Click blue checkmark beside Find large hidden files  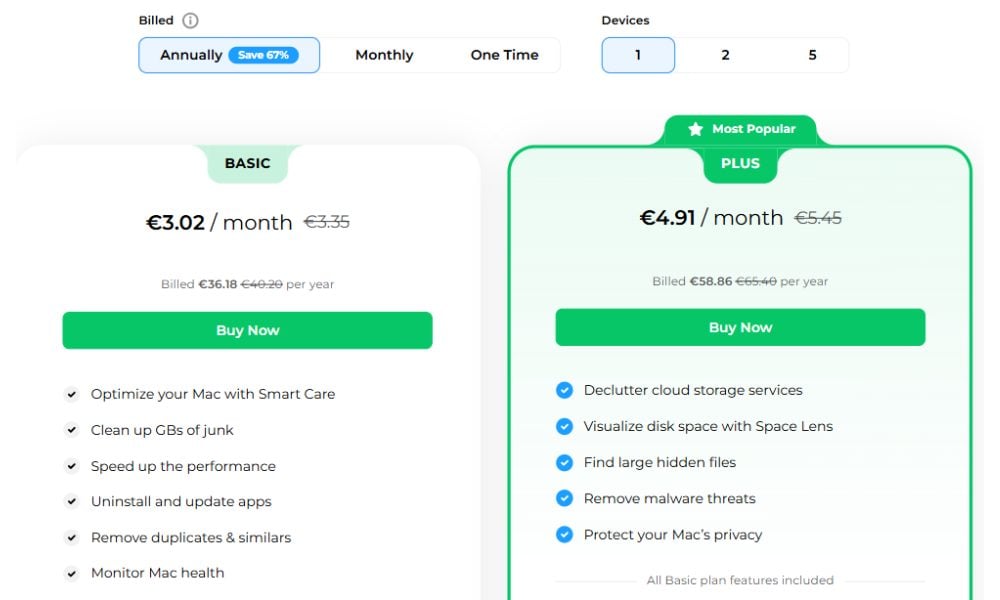click(565, 462)
